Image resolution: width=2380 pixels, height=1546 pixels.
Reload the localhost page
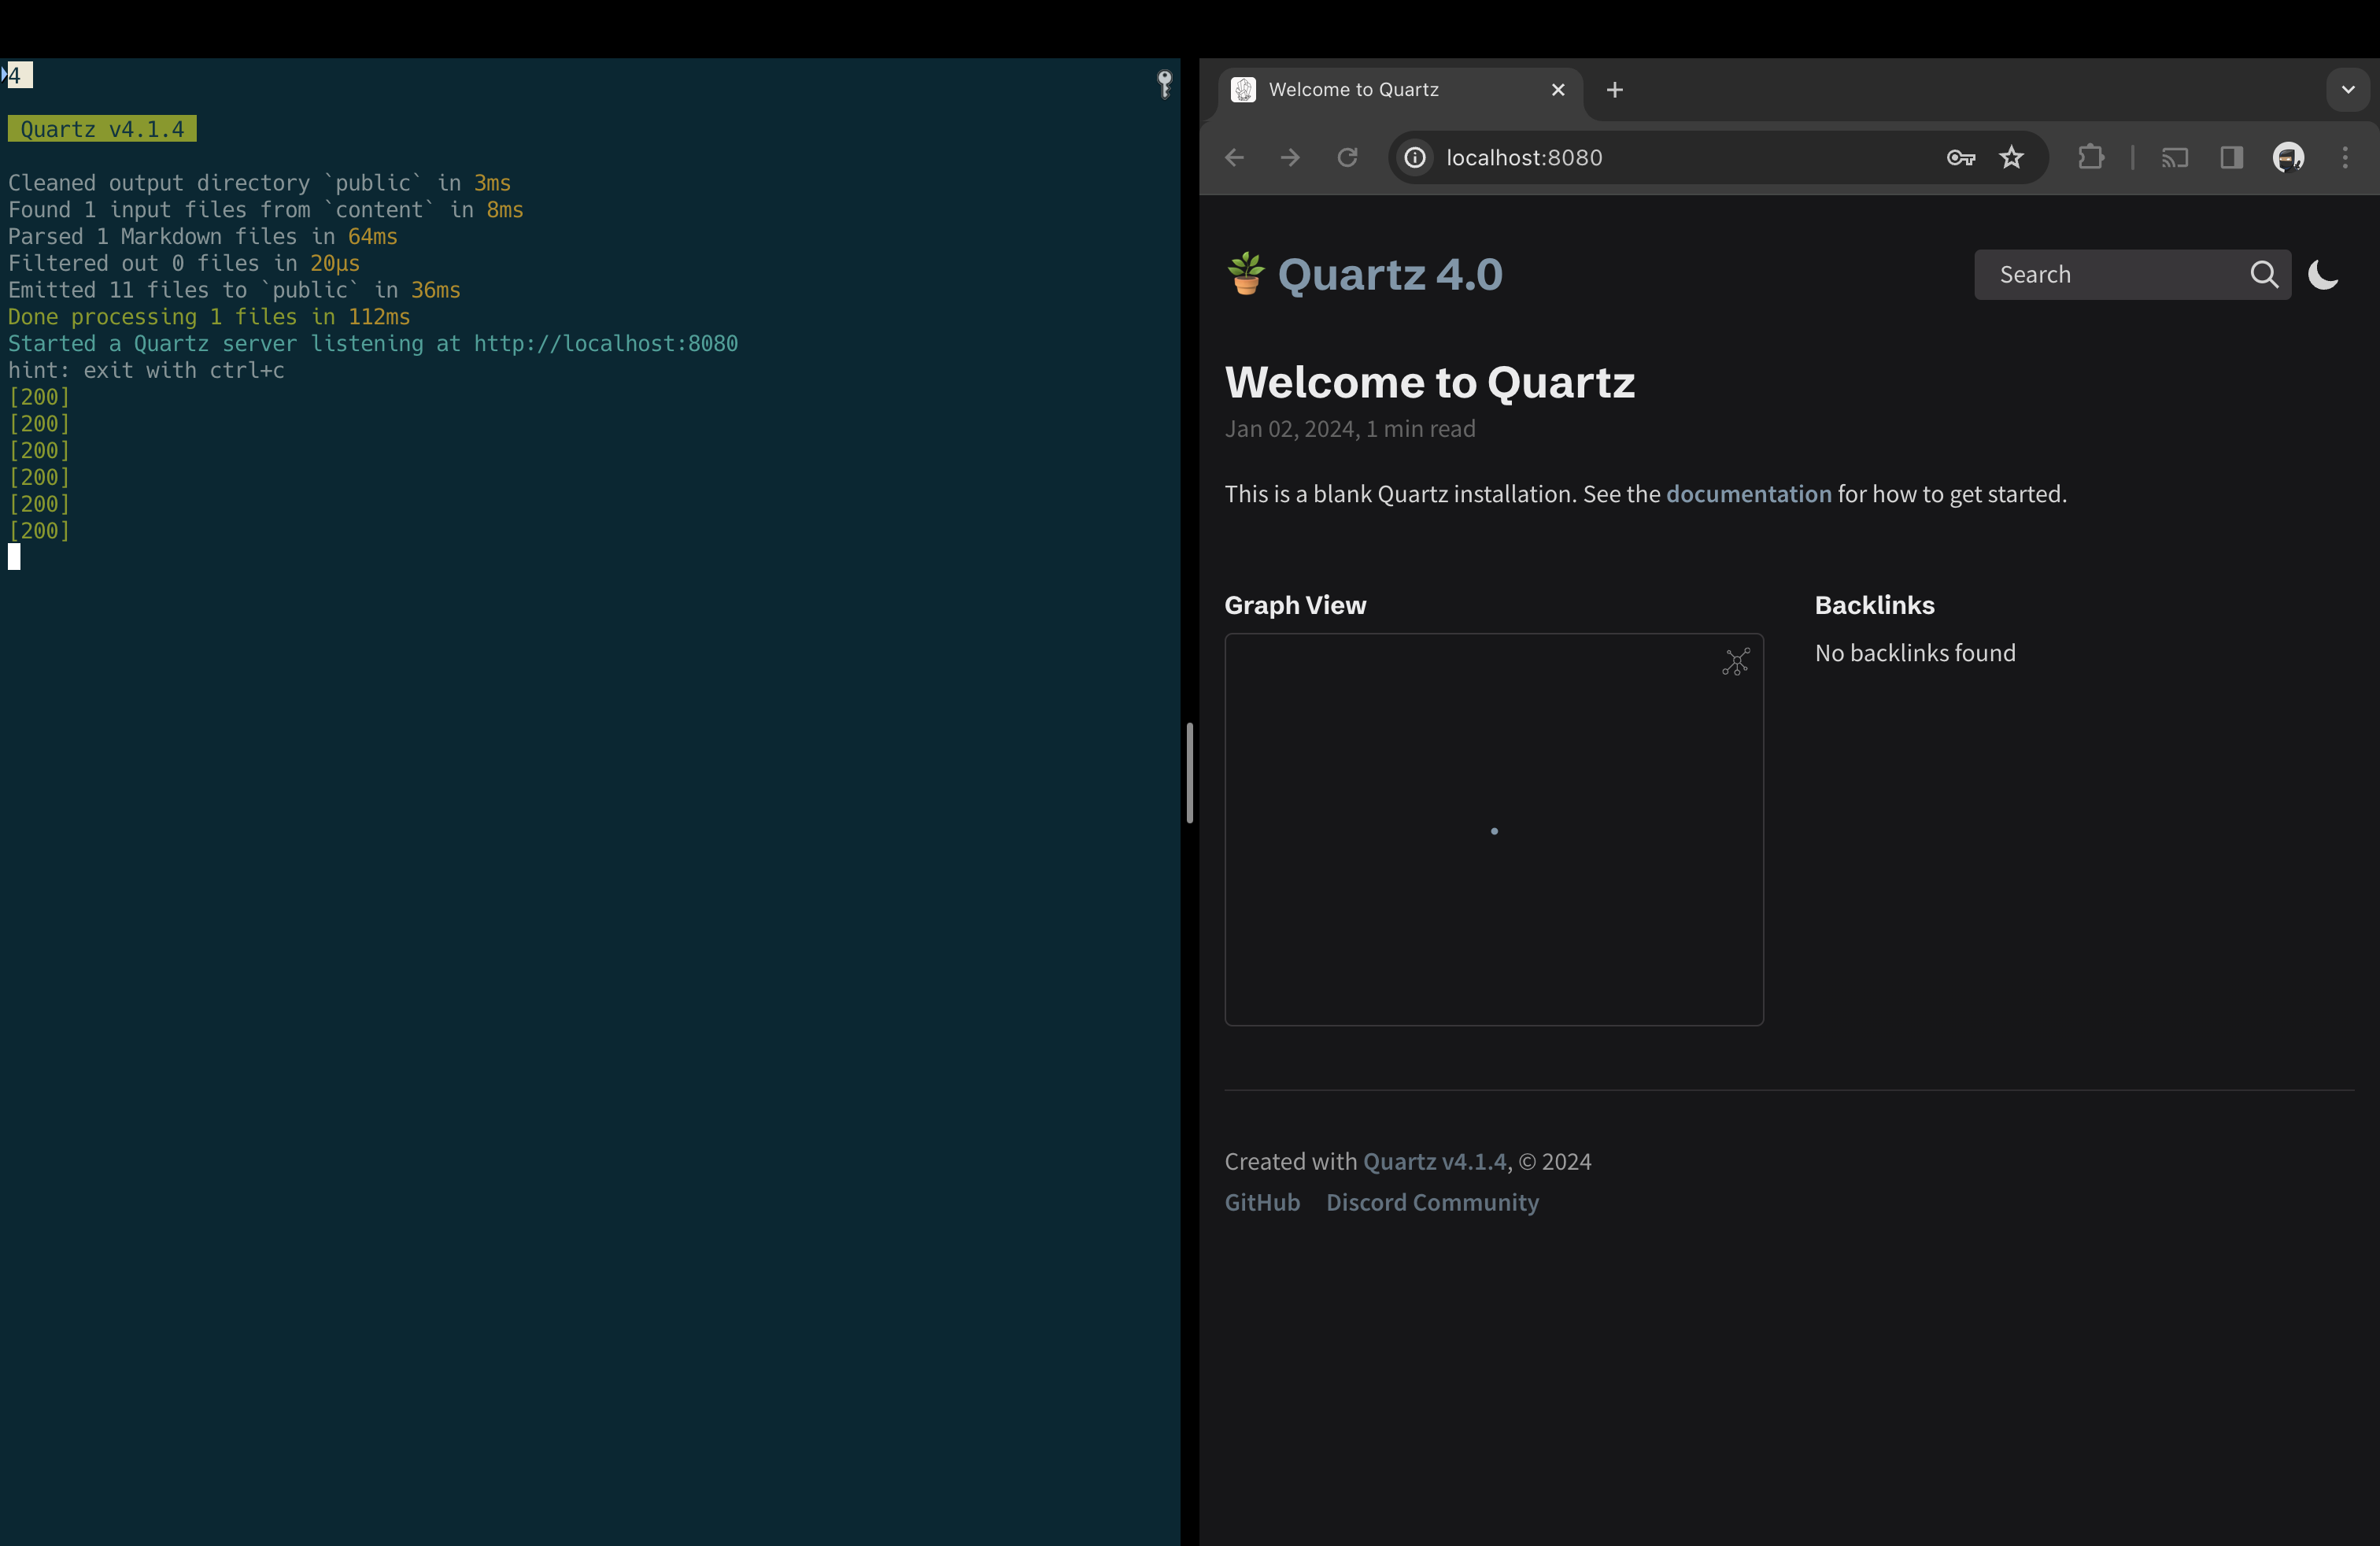coord(1347,157)
